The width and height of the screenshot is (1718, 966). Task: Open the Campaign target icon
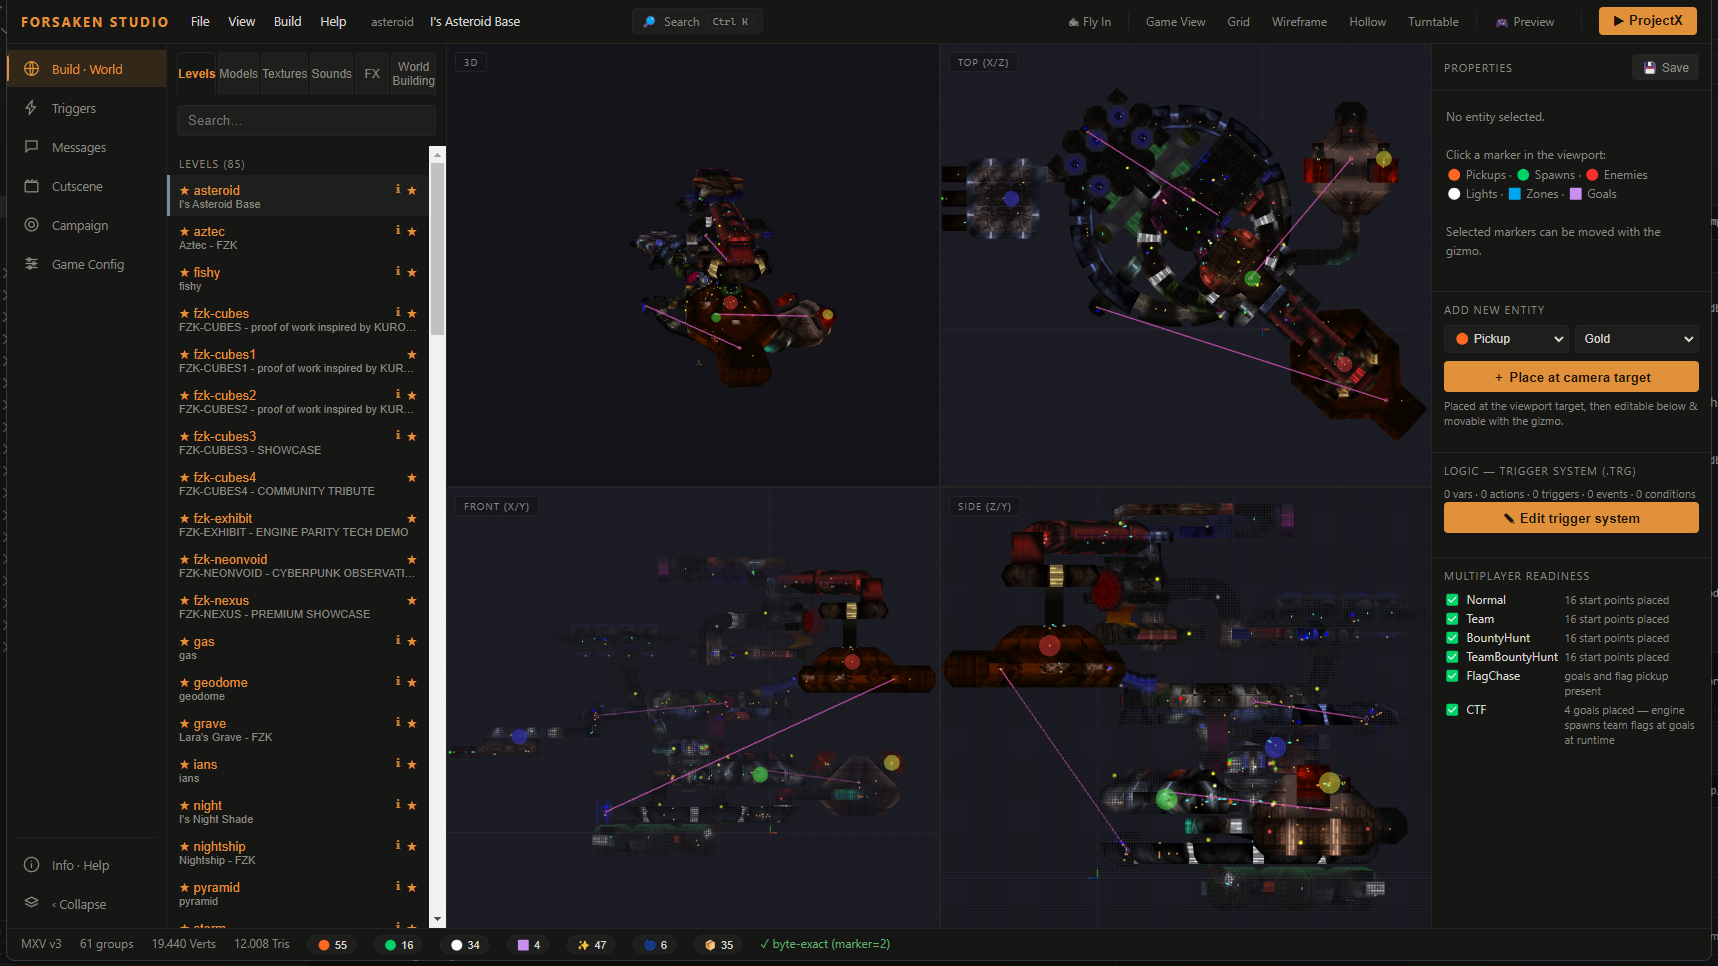point(31,225)
